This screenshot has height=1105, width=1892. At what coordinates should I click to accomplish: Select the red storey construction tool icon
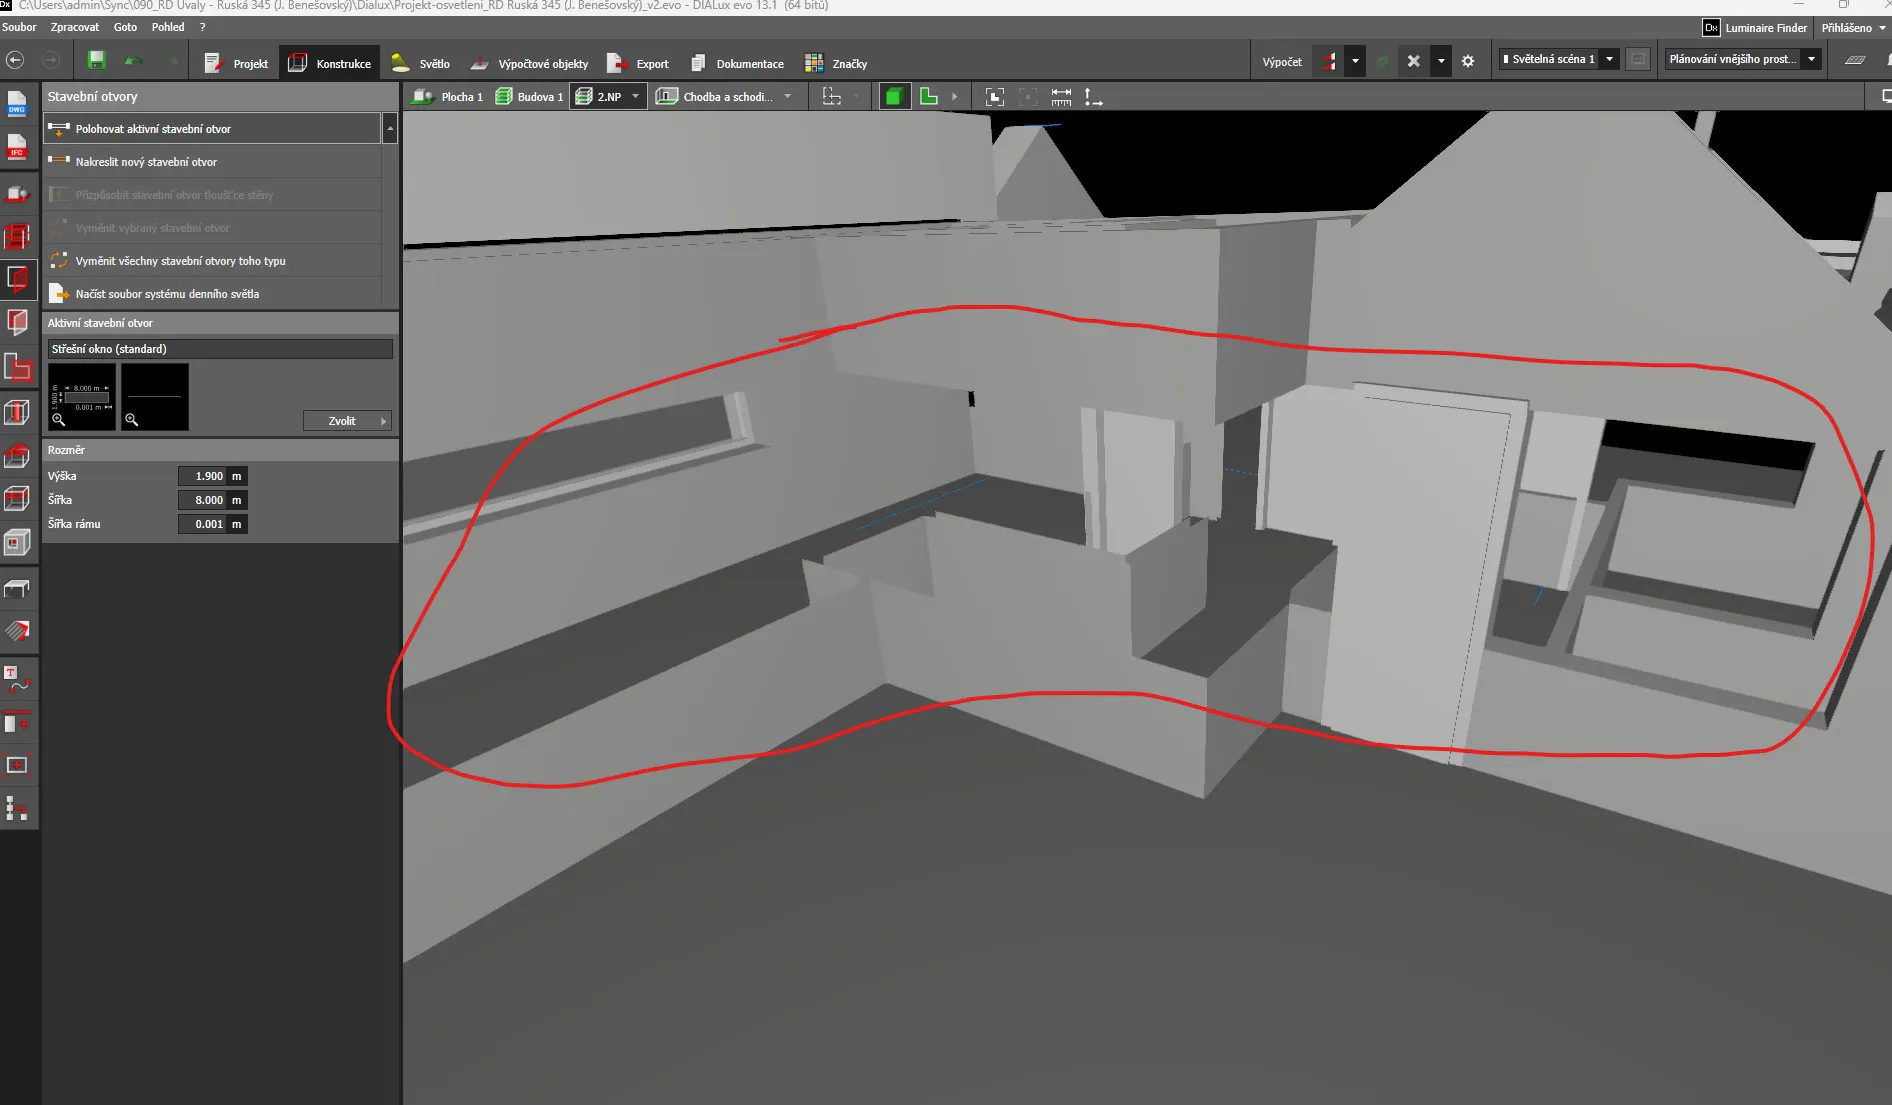(17, 236)
